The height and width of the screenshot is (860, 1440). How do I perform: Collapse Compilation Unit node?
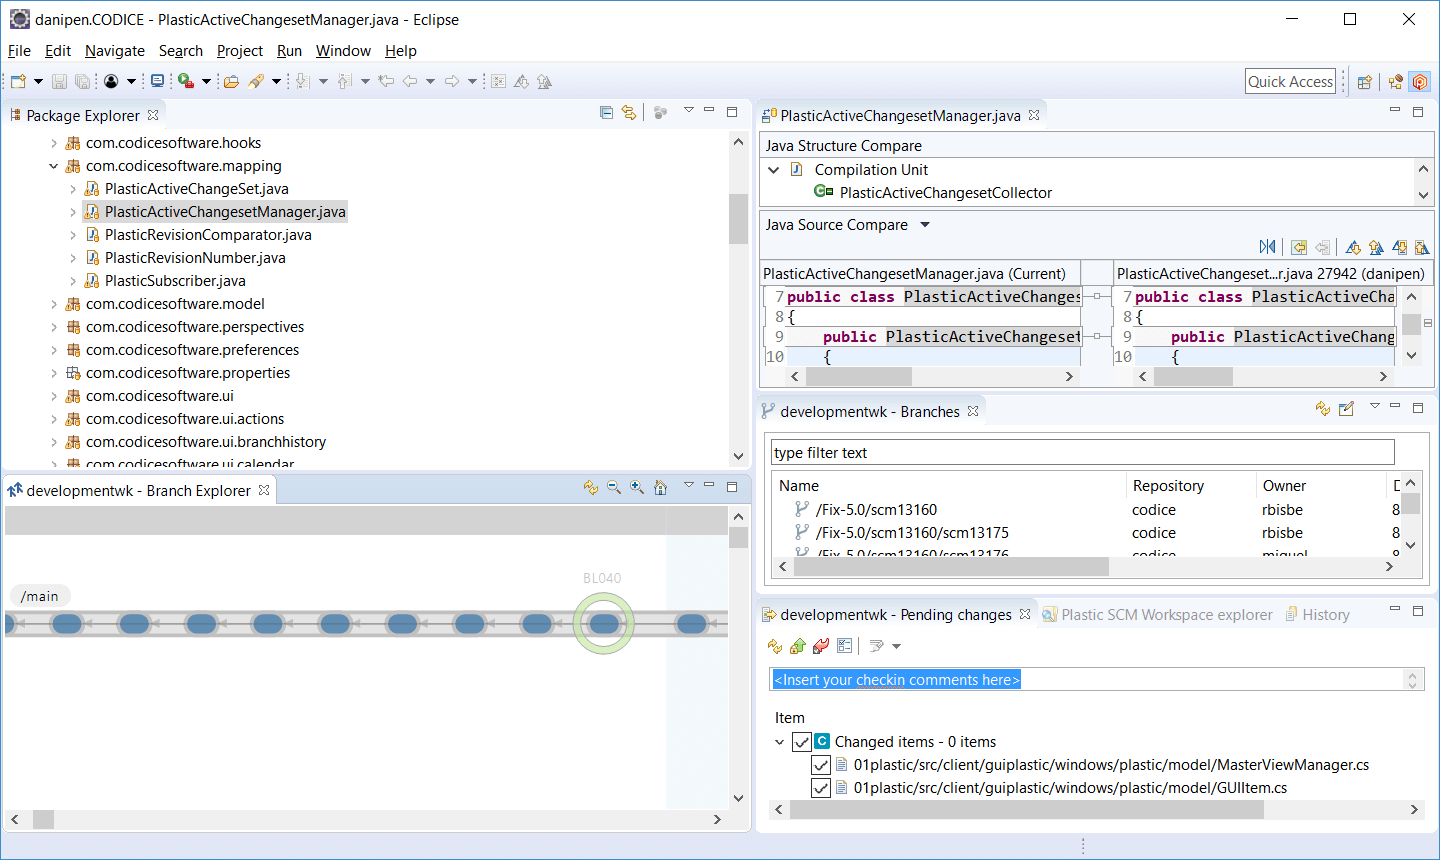coord(774,170)
